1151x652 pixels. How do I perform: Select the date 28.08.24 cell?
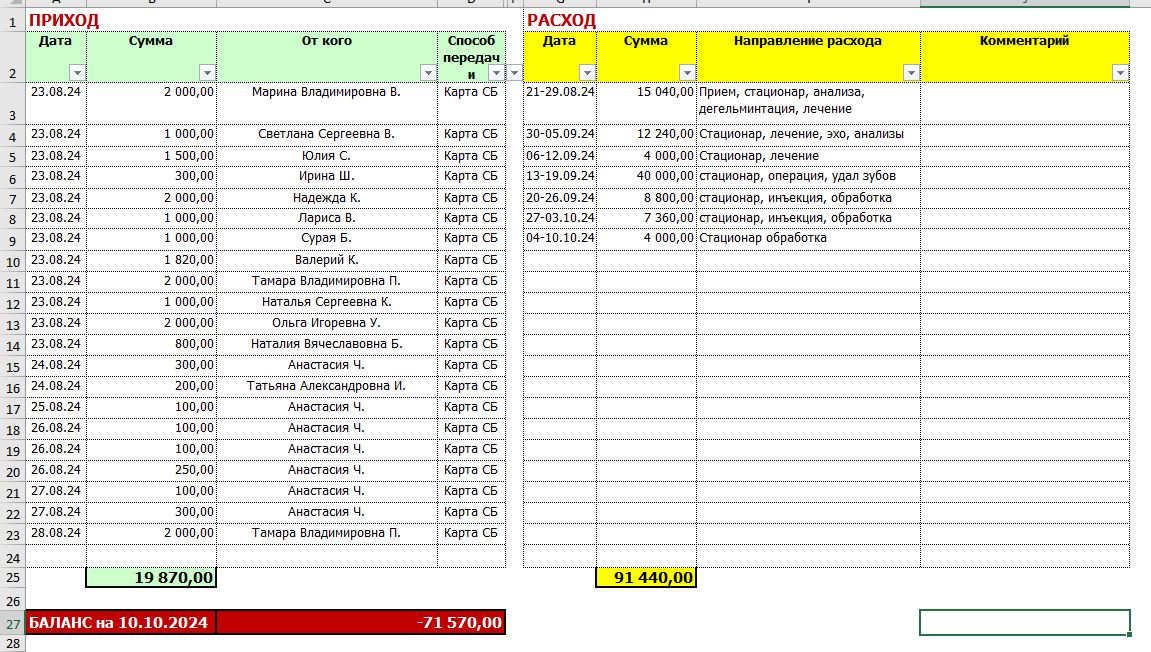(57, 533)
